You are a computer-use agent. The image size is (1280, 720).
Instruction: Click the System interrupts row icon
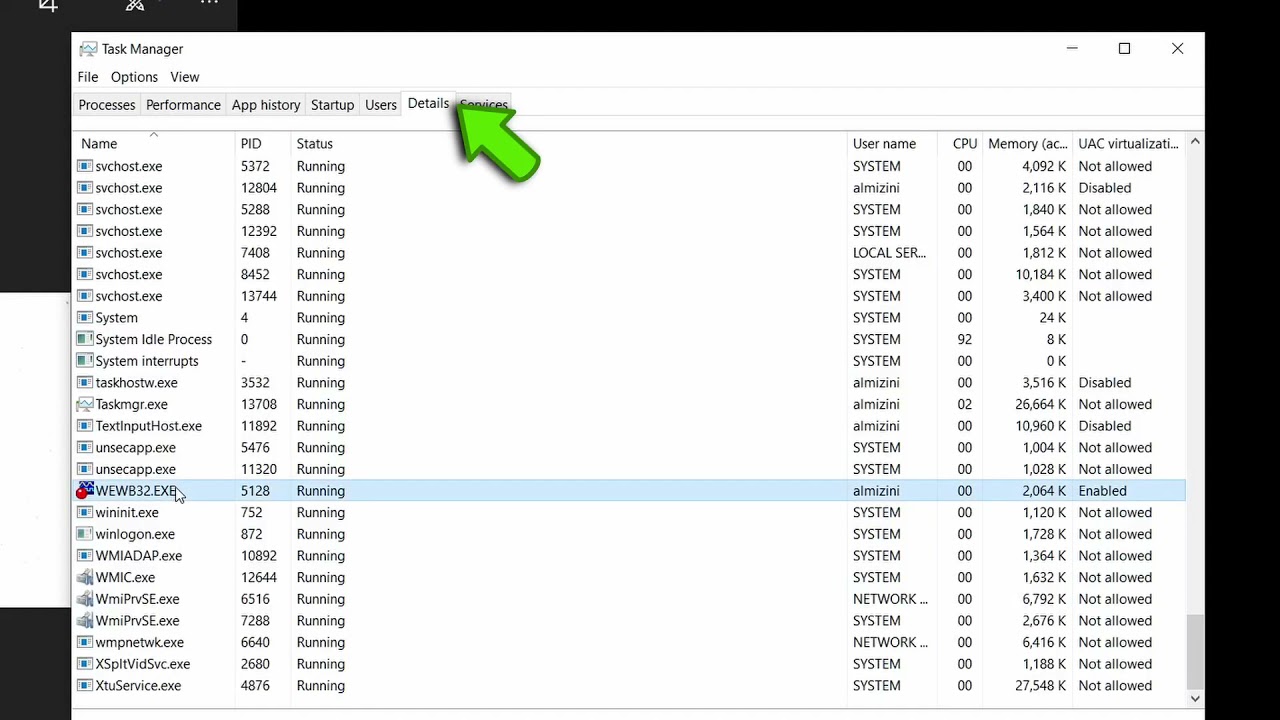(x=85, y=361)
